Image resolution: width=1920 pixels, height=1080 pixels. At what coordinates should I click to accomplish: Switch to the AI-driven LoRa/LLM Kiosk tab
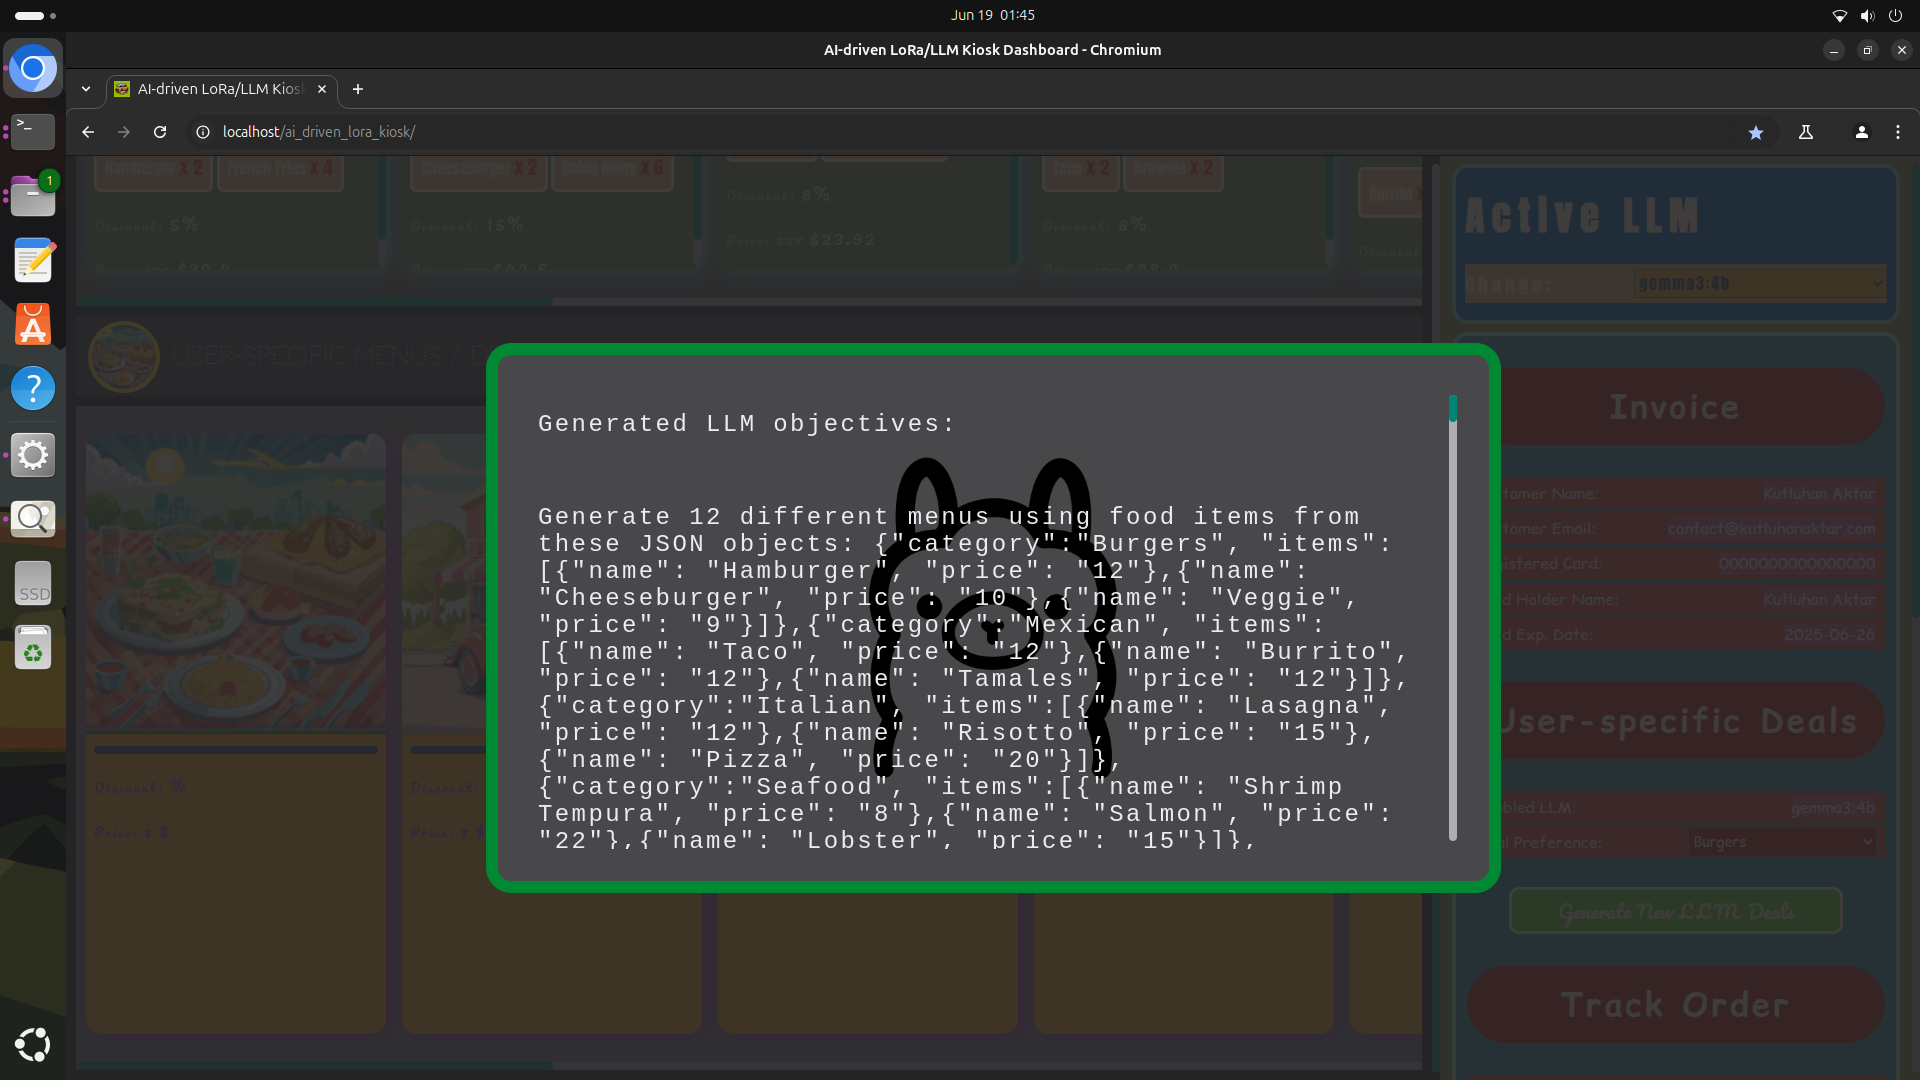[x=220, y=89]
